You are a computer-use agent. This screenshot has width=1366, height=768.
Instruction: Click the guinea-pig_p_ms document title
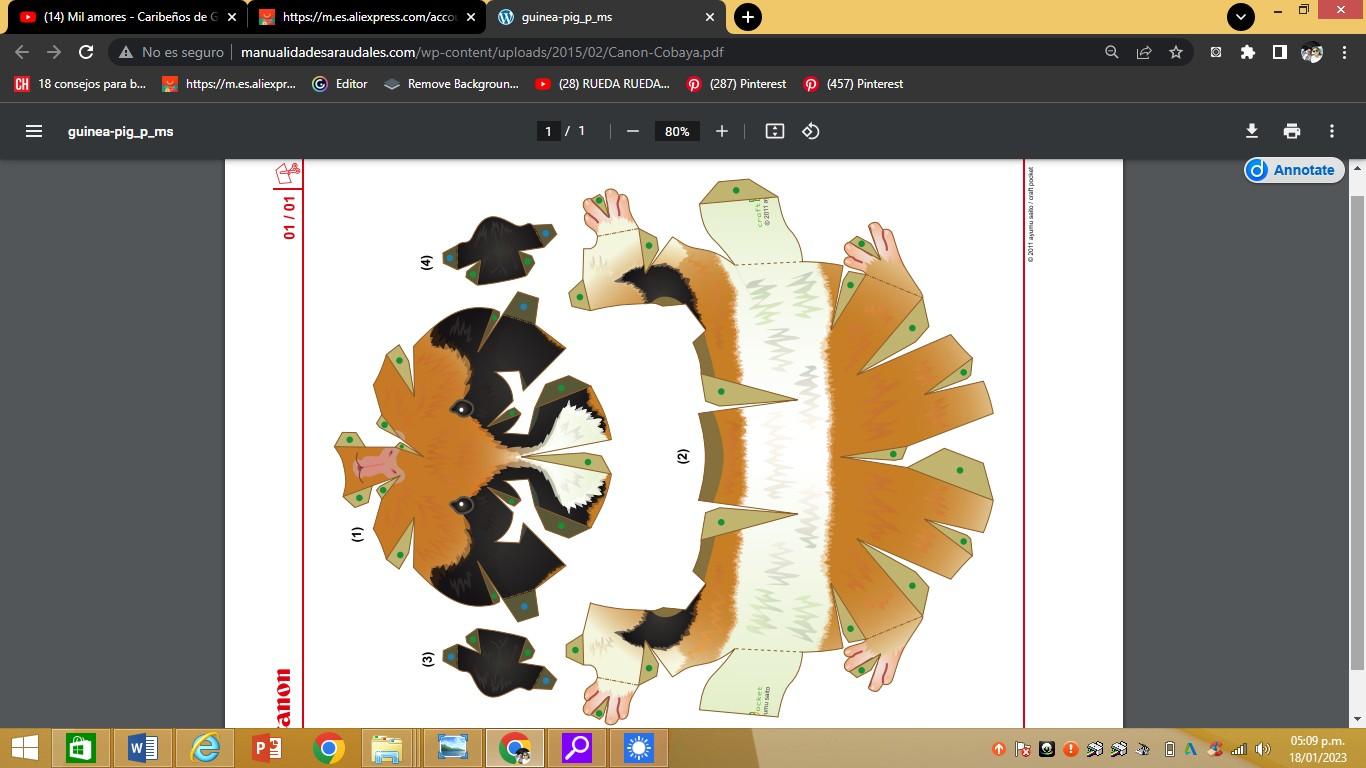121,131
